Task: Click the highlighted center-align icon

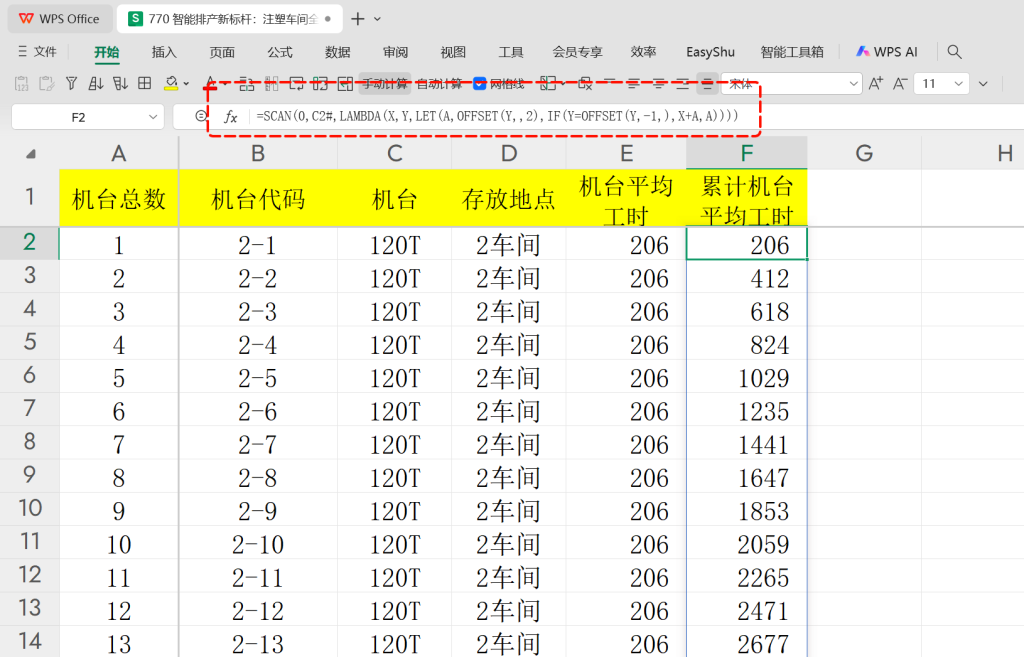Action: pyautogui.click(x=707, y=84)
